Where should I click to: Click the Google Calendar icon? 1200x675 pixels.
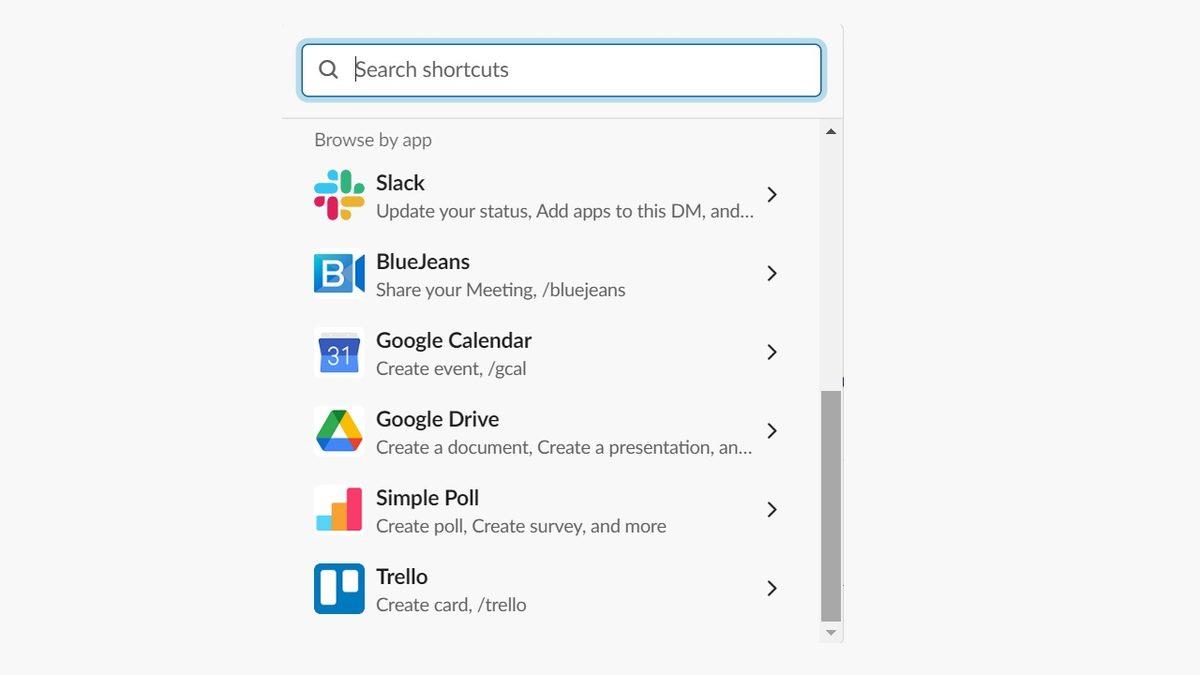[x=338, y=352]
